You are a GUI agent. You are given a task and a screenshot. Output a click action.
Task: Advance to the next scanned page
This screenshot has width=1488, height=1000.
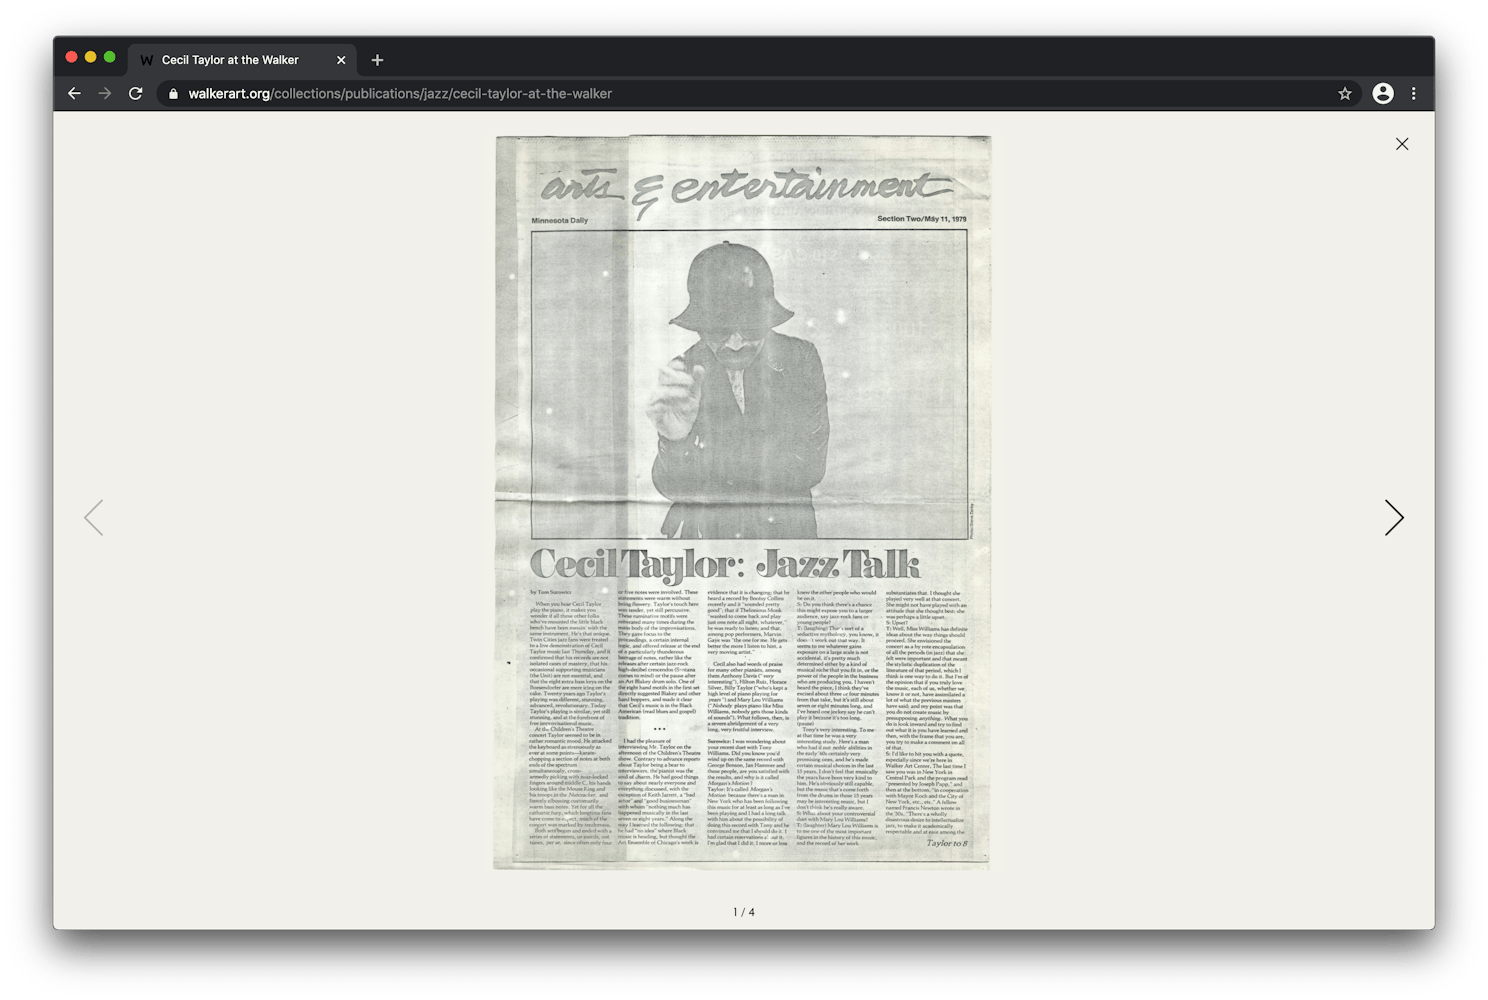(x=1394, y=517)
